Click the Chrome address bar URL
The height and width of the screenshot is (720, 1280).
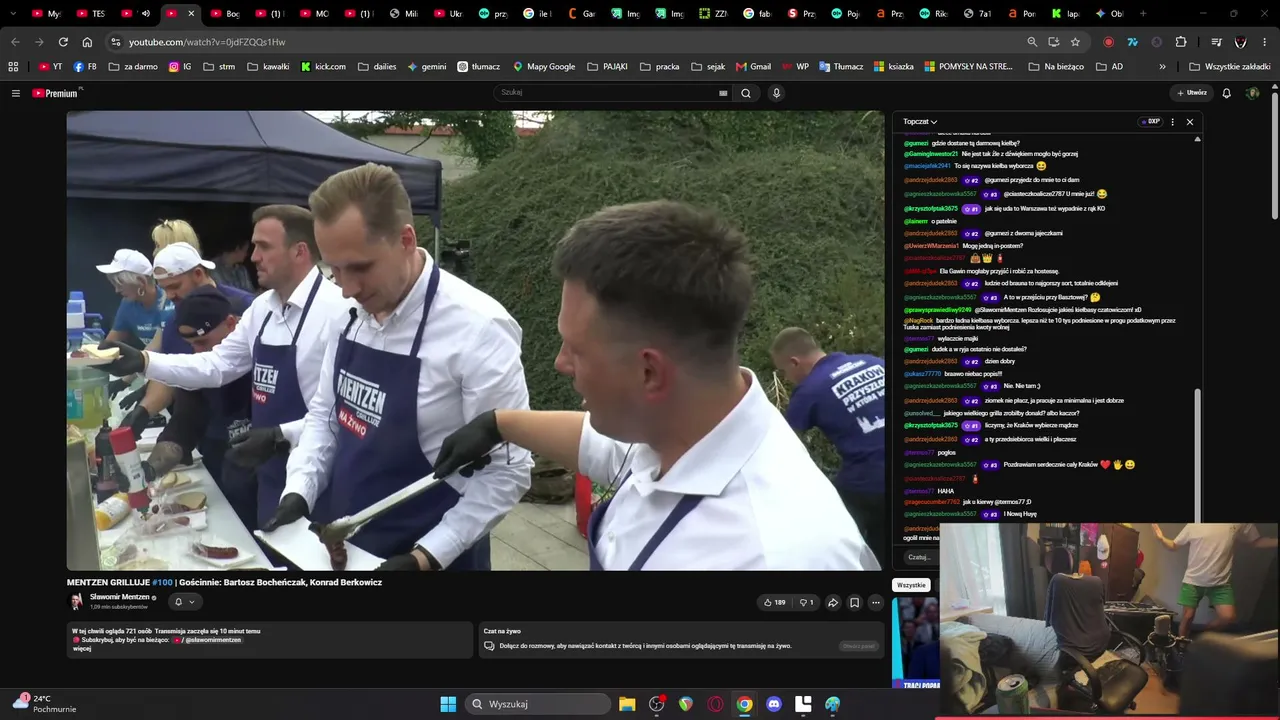click(x=207, y=42)
